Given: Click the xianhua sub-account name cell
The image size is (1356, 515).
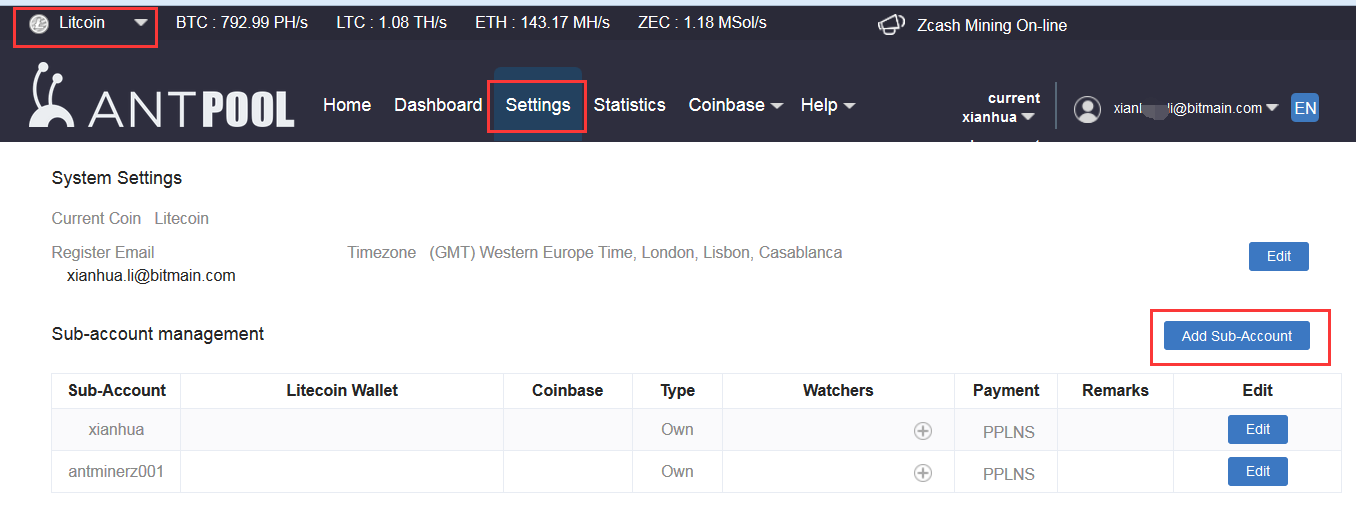Looking at the screenshot, I should (116, 429).
